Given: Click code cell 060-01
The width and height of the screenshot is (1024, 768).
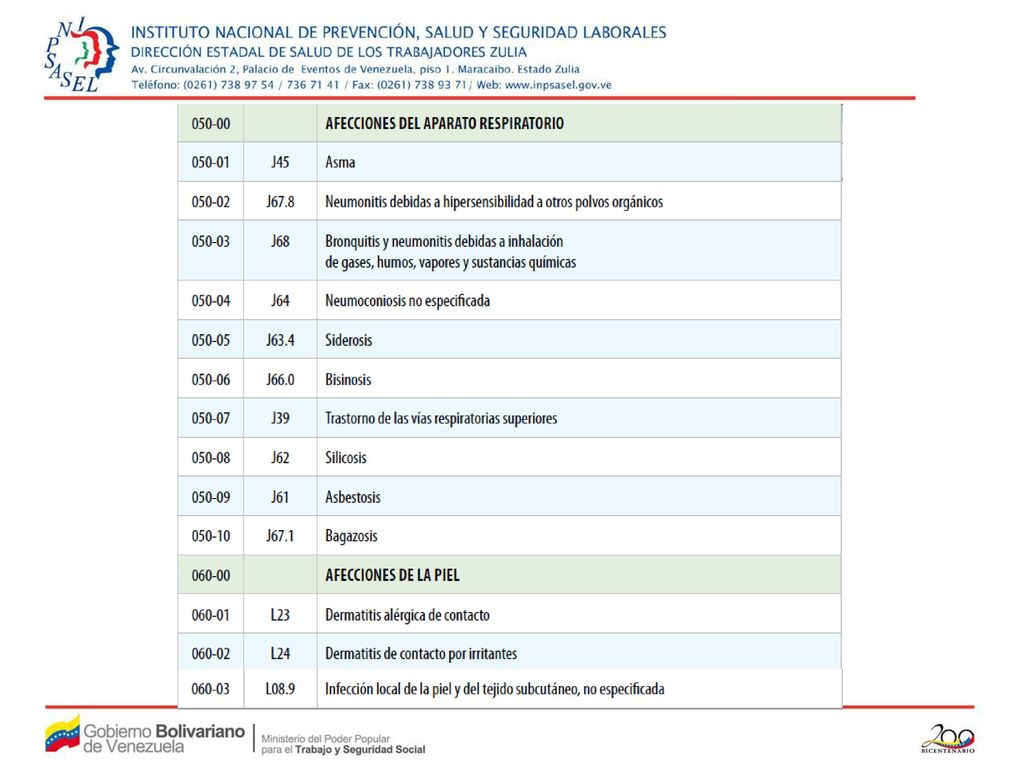Looking at the screenshot, I should coord(210,615).
